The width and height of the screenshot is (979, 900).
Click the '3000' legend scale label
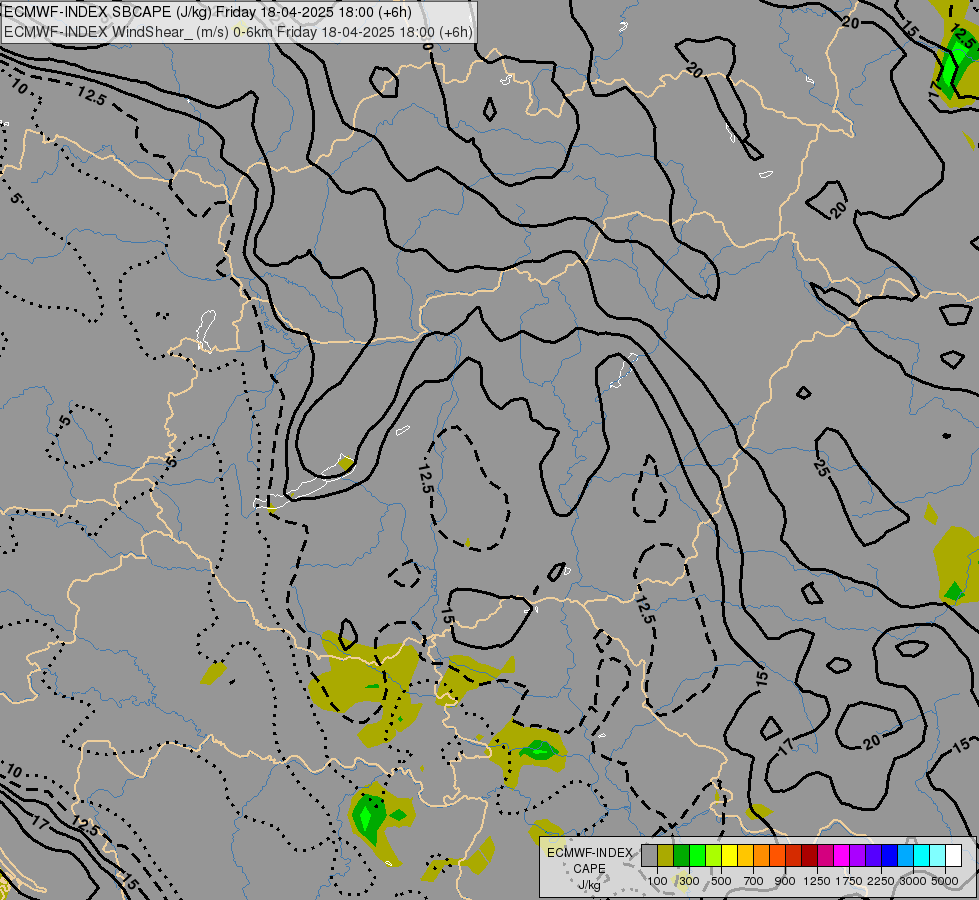913,881
